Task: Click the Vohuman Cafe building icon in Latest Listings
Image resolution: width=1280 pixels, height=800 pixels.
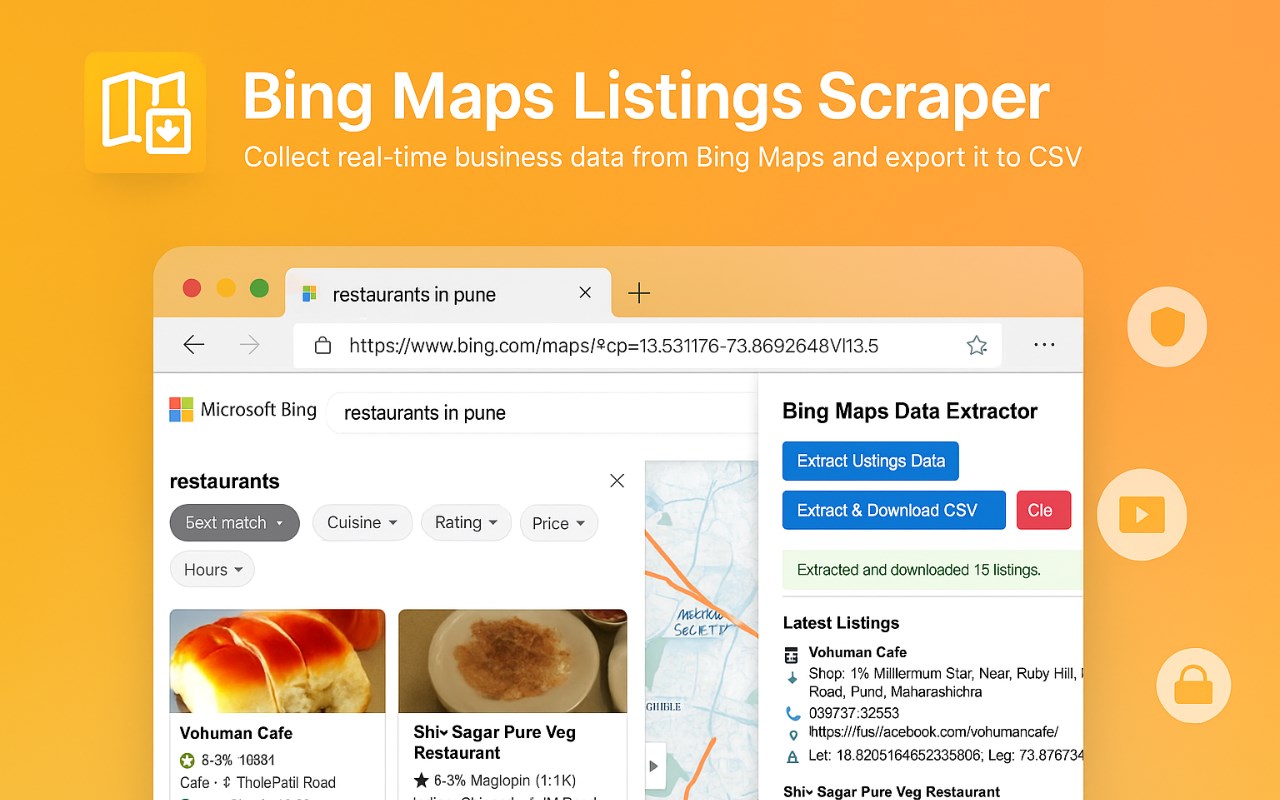Action: [791, 655]
